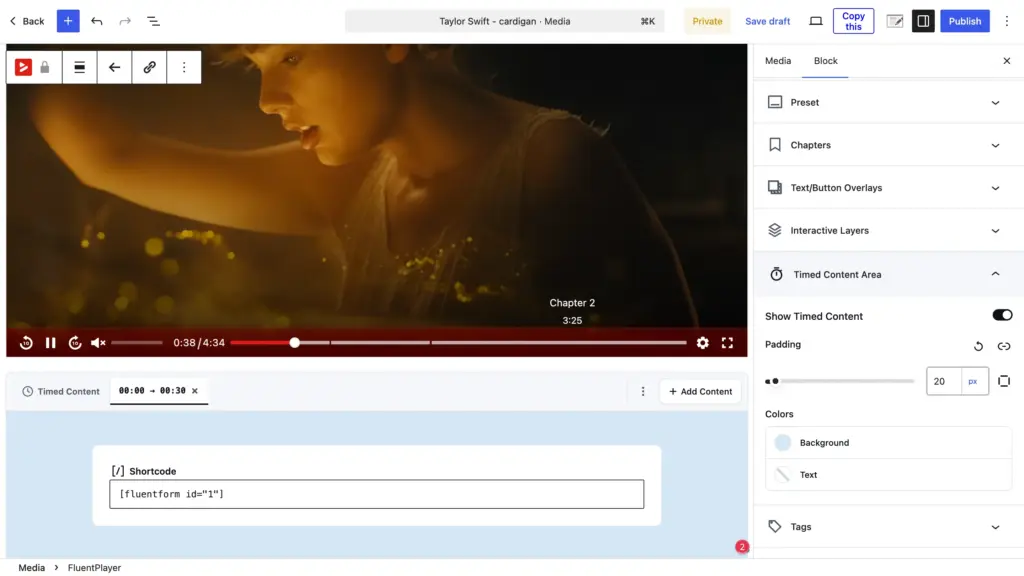Adjust the padding slider

tap(840, 381)
